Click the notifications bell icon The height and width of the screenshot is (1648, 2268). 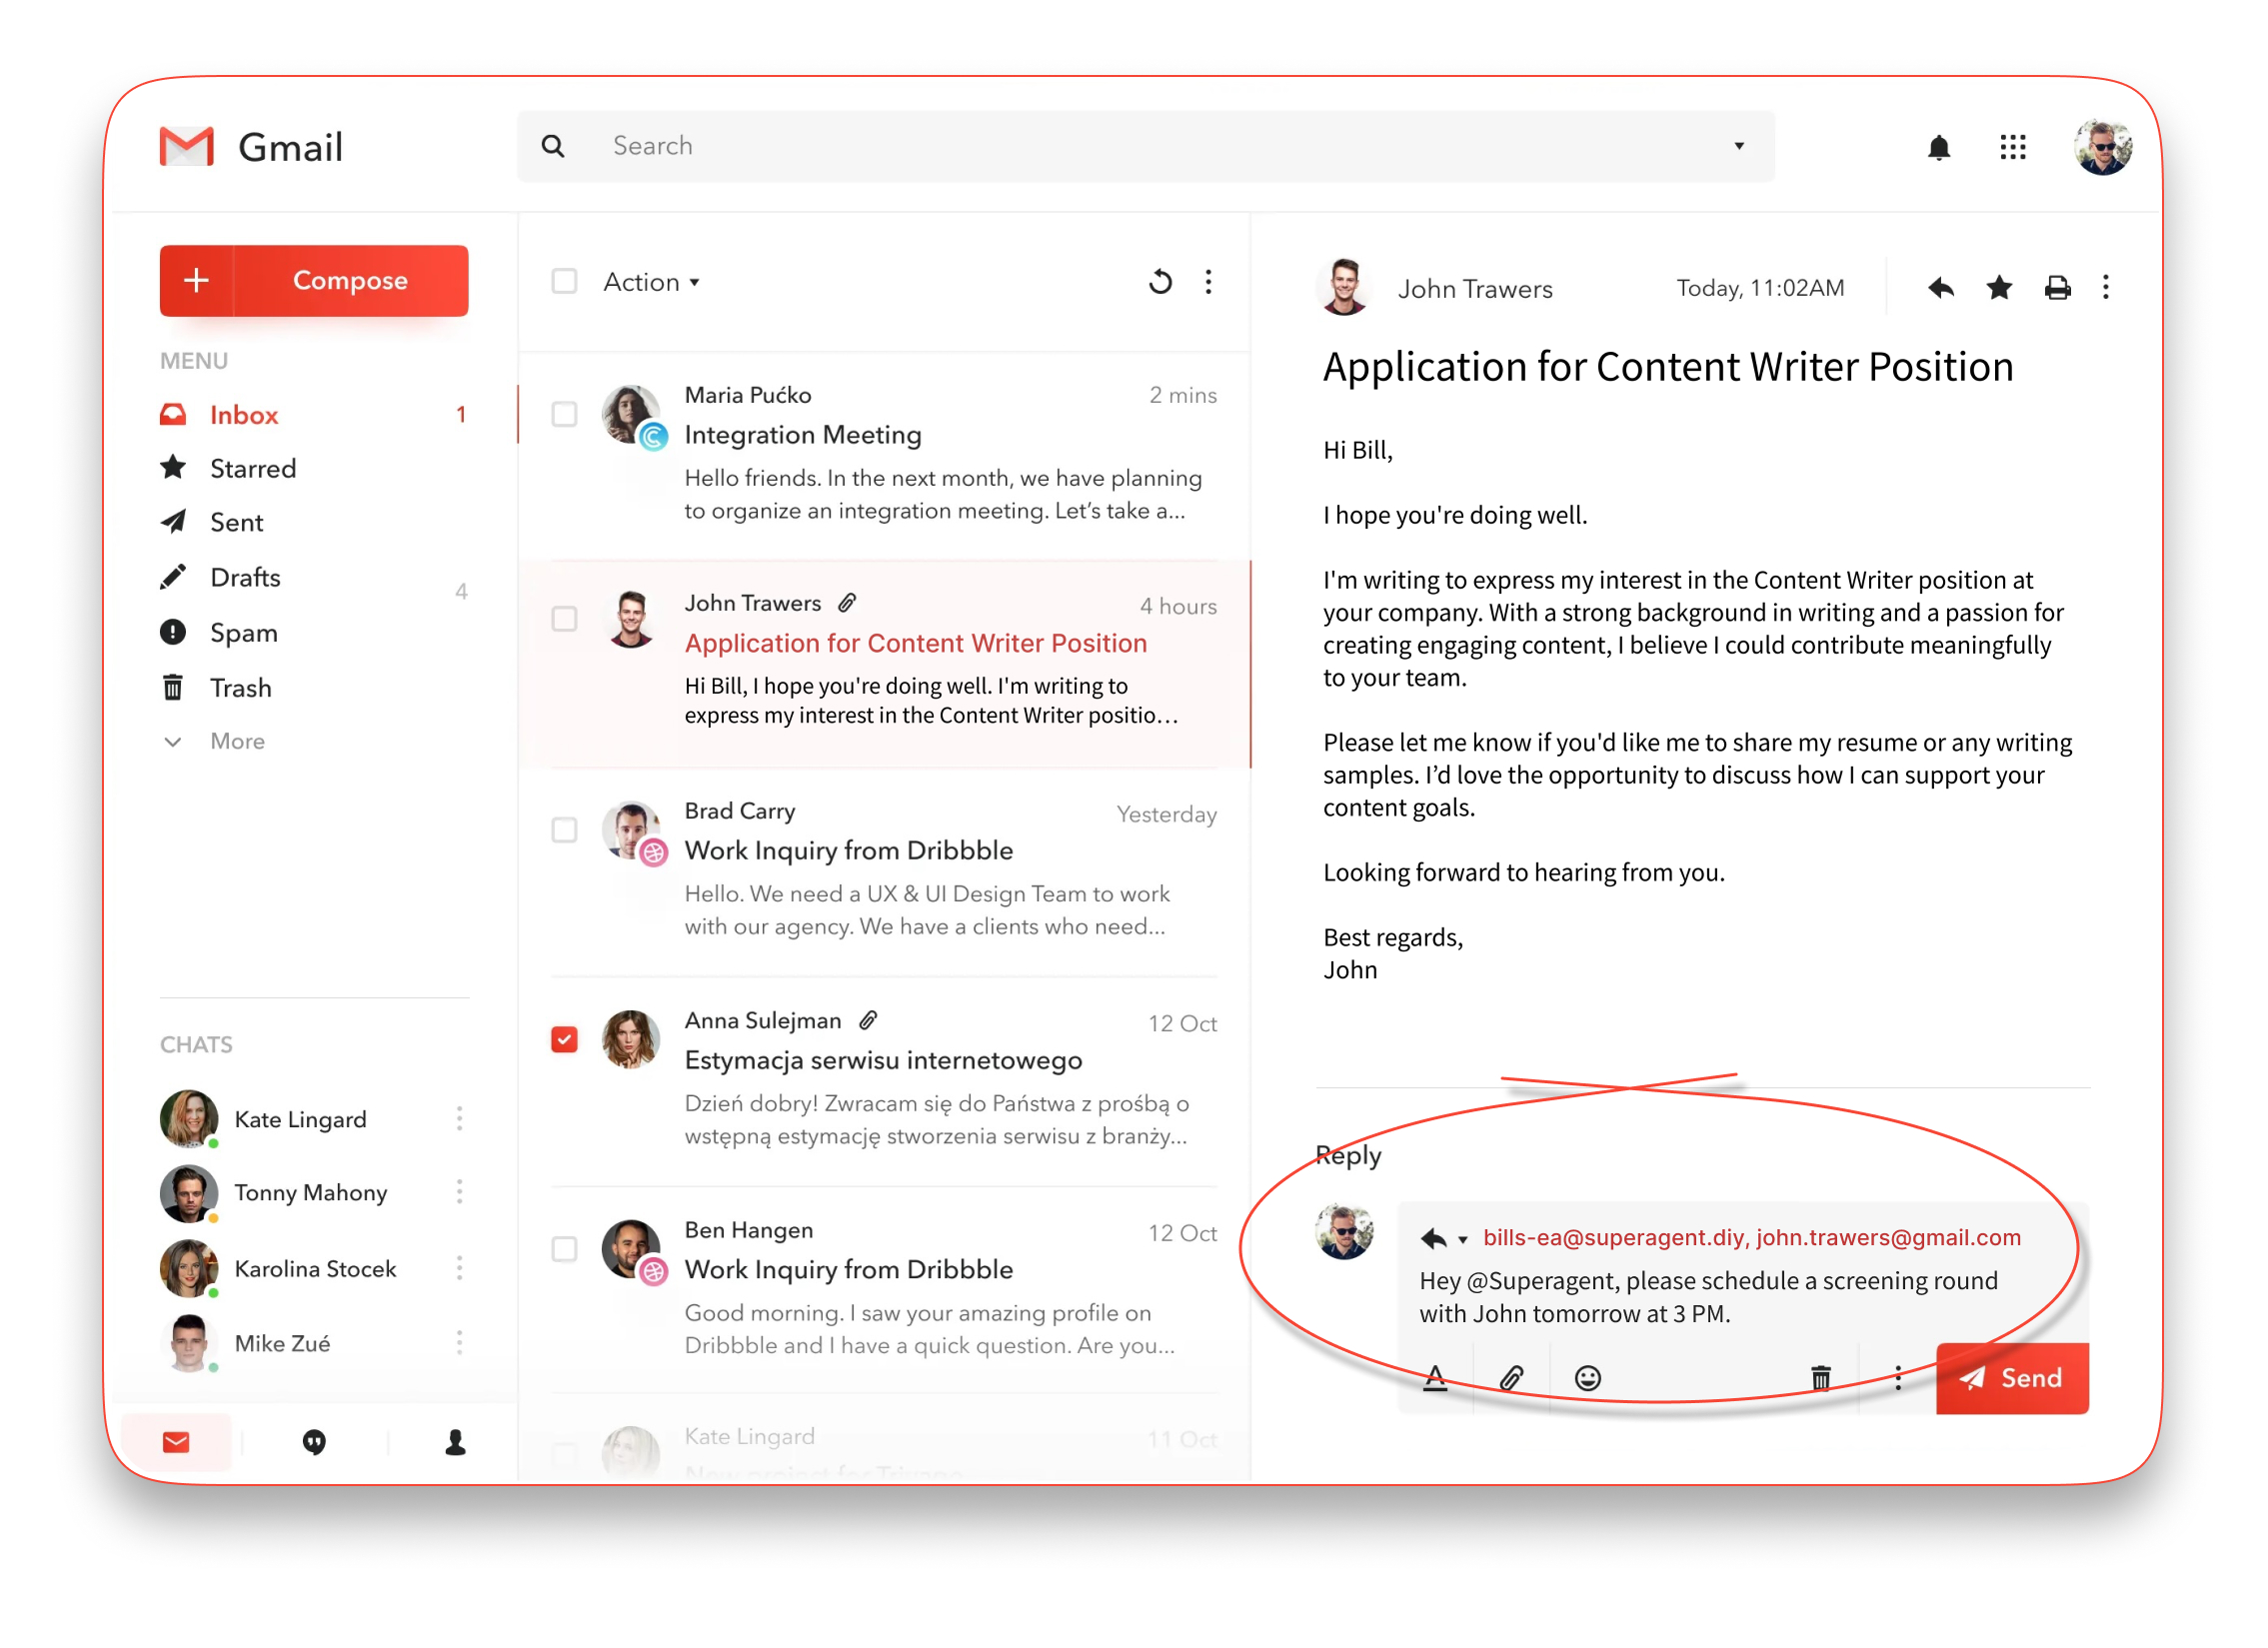1938,148
